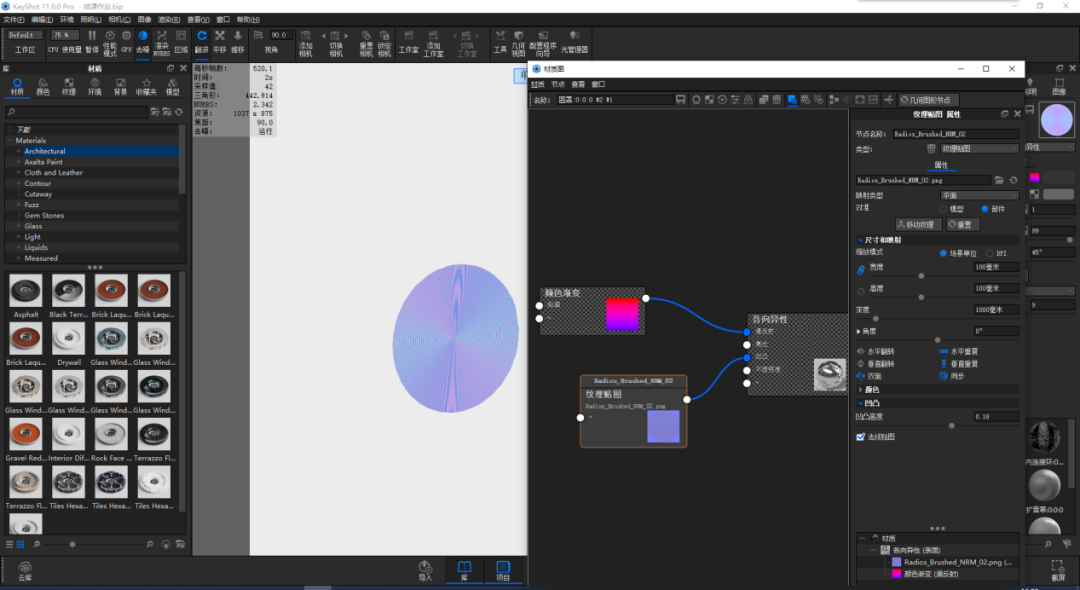Click the 移动纹理 button
This screenshot has height=590, width=1080.
(x=918, y=224)
